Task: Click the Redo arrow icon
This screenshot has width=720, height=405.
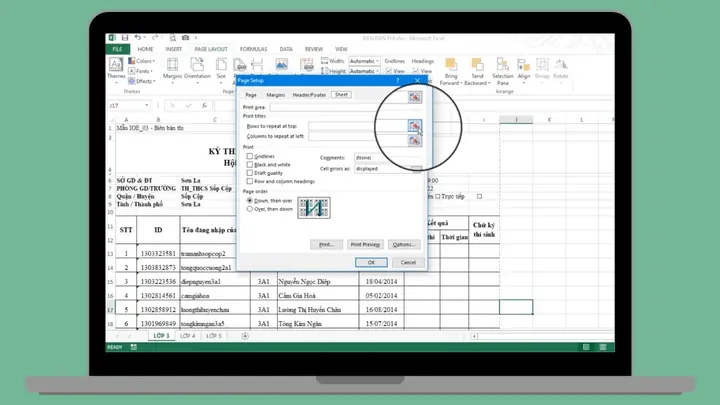Action: pos(155,38)
